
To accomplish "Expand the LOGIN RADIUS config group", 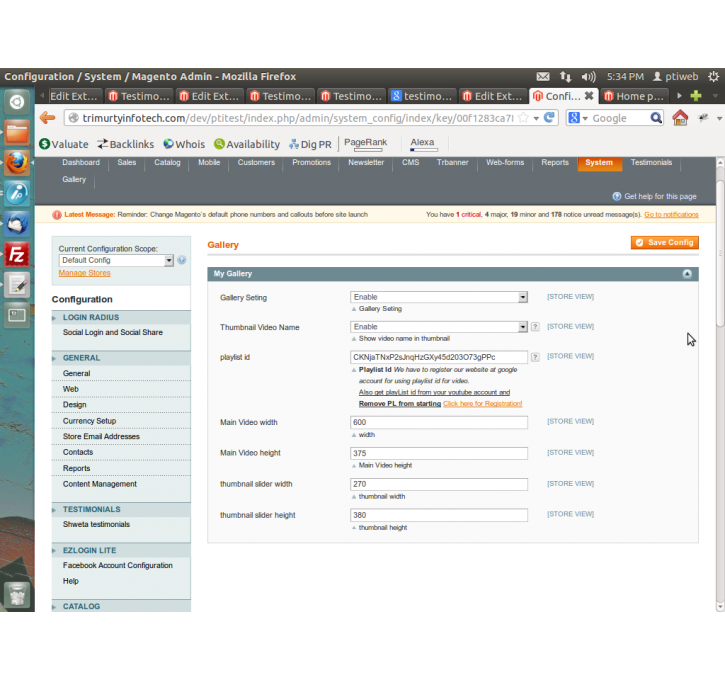I will (121, 317).
